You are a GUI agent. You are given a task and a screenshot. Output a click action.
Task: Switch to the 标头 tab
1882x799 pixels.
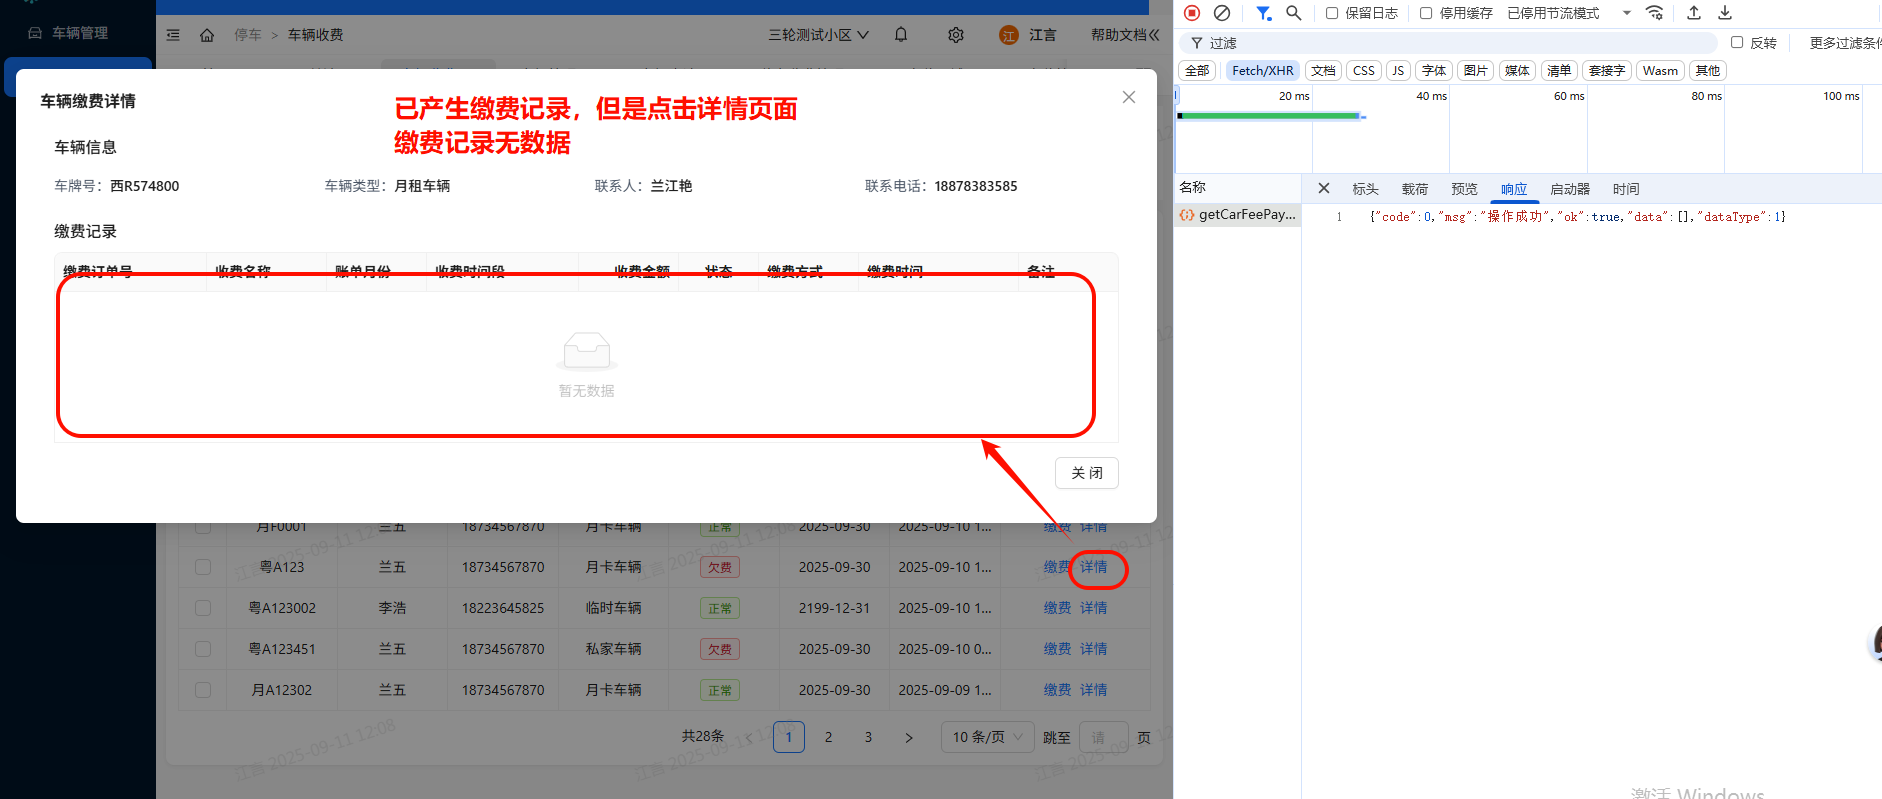[1365, 189]
